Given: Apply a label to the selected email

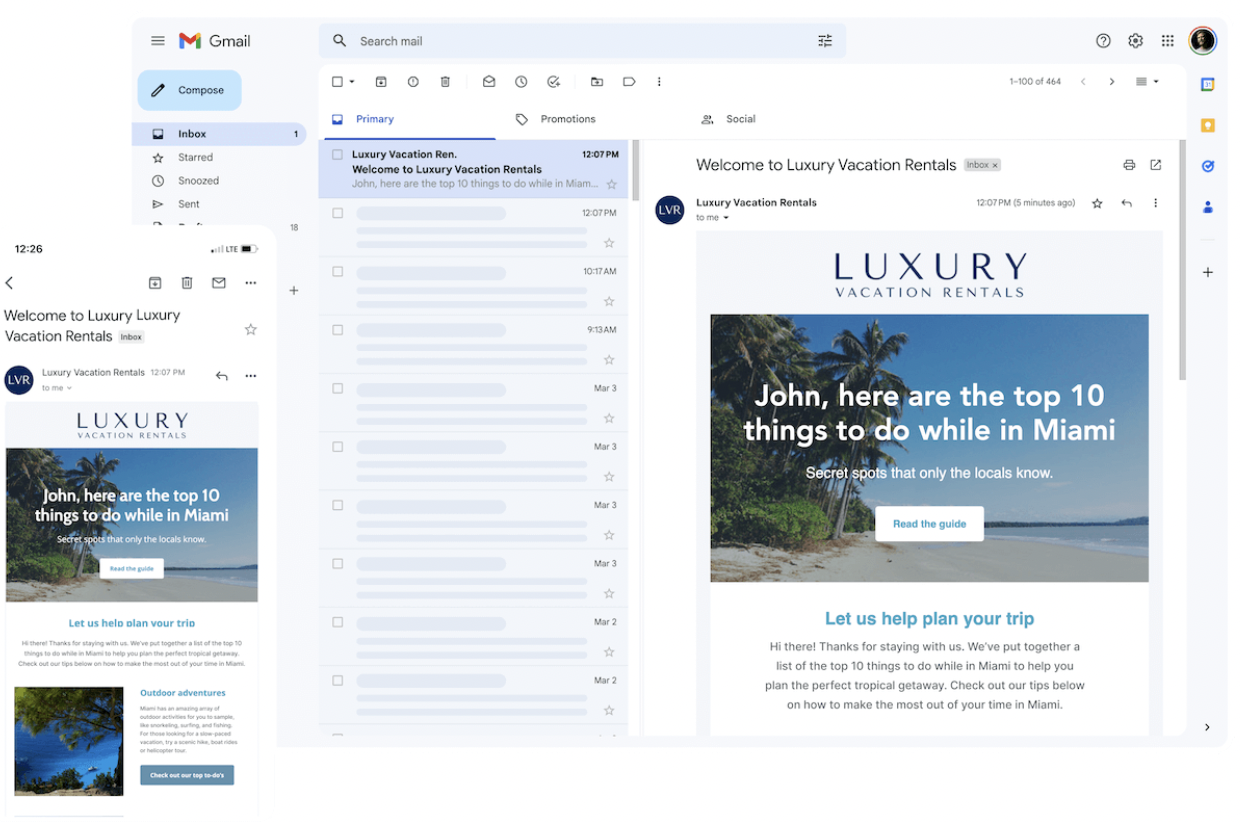Looking at the screenshot, I should click(629, 81).
